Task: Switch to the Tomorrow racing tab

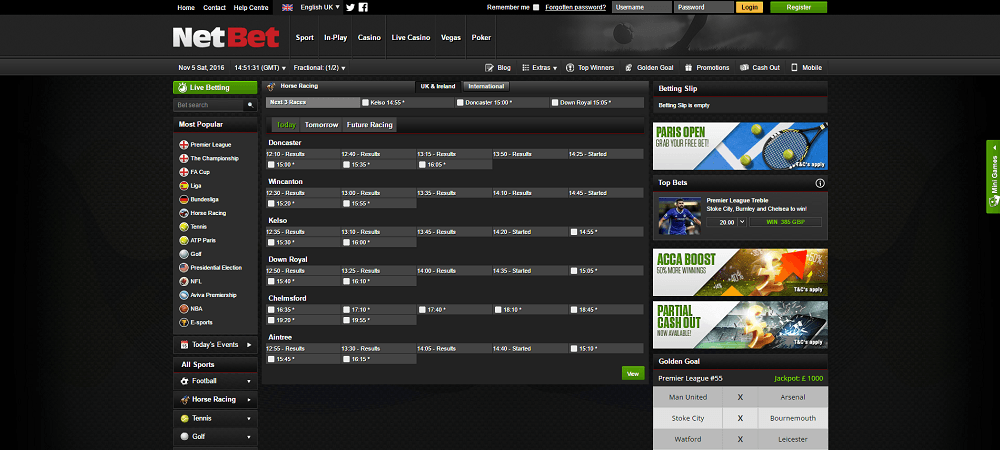Action: tap(321, 125)
